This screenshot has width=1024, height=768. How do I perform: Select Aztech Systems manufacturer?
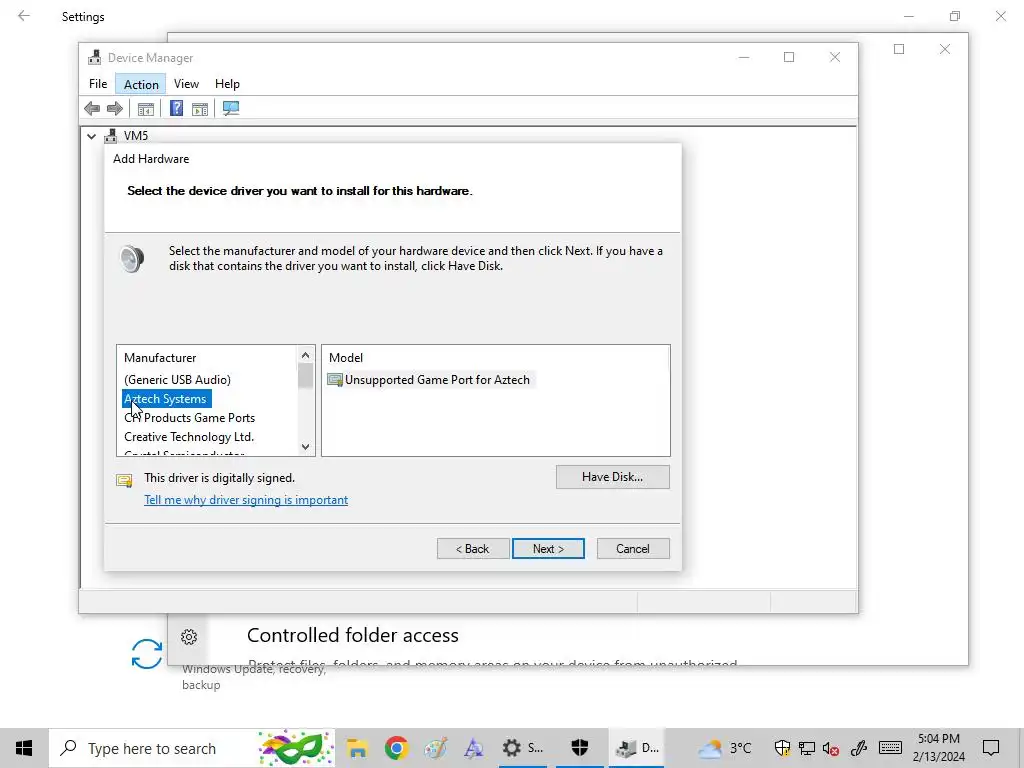pyautogui.click(x=167, y=398)
